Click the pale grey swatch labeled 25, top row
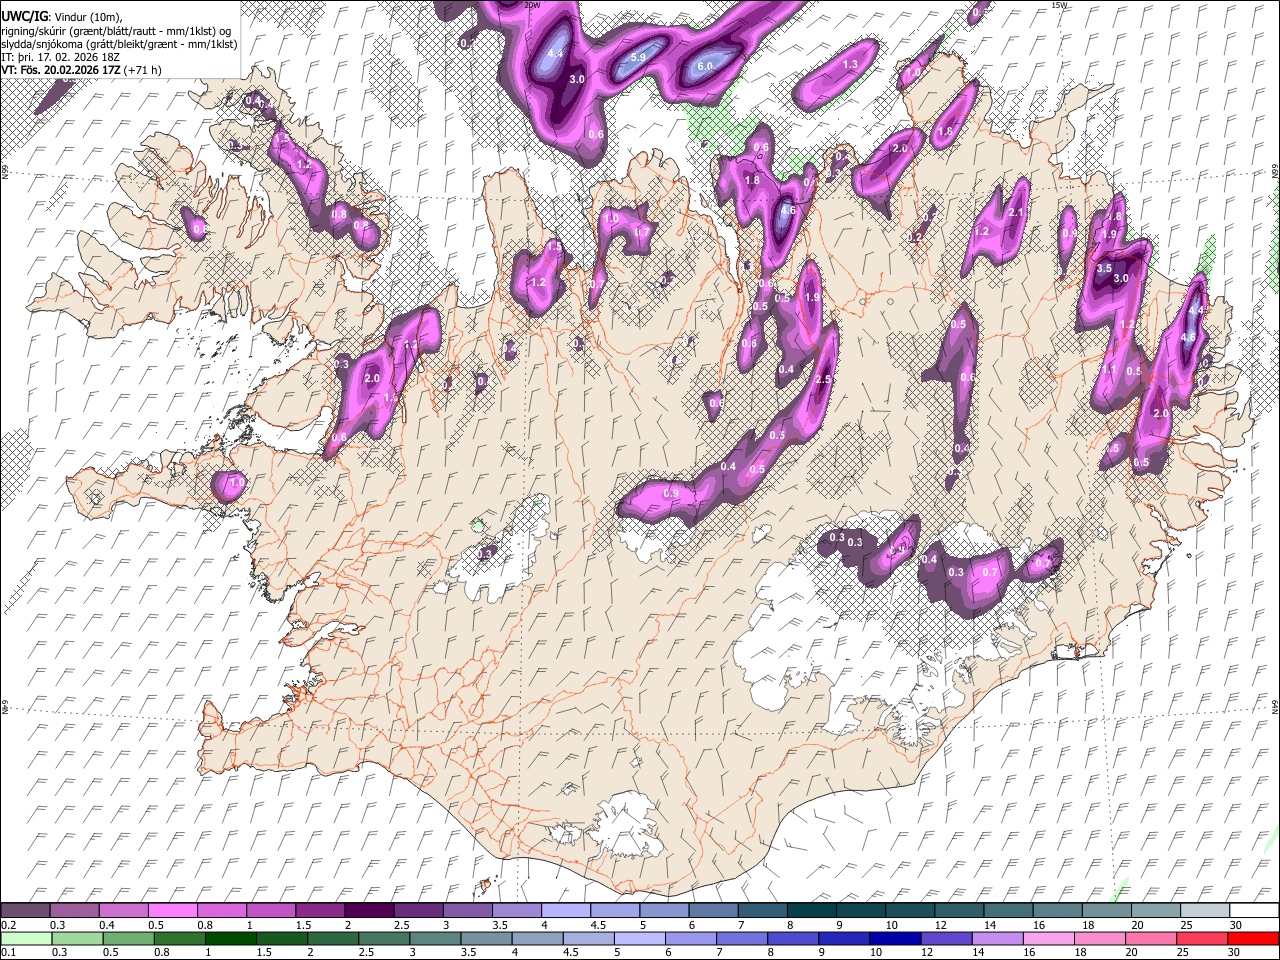The width and height of the screenshot is (1280, 960). (x=1205, y=910)
